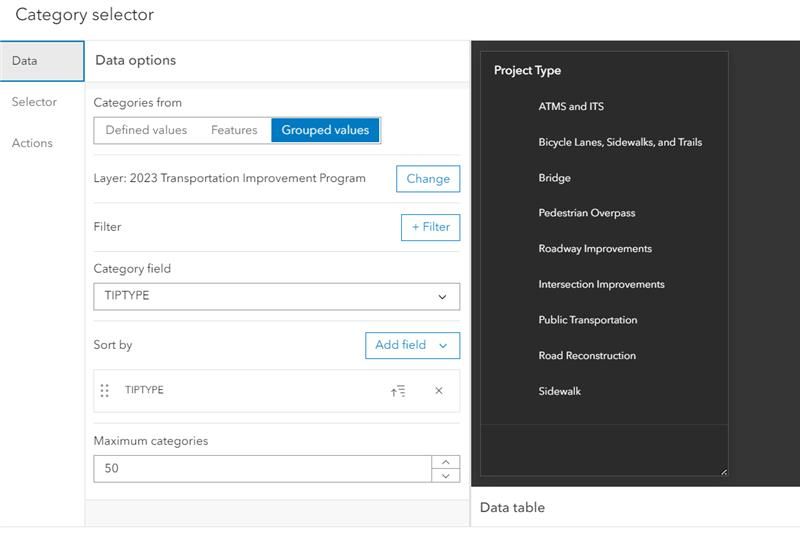Select Grouped values option
800x551 pixels.
(x=325, y=130)
